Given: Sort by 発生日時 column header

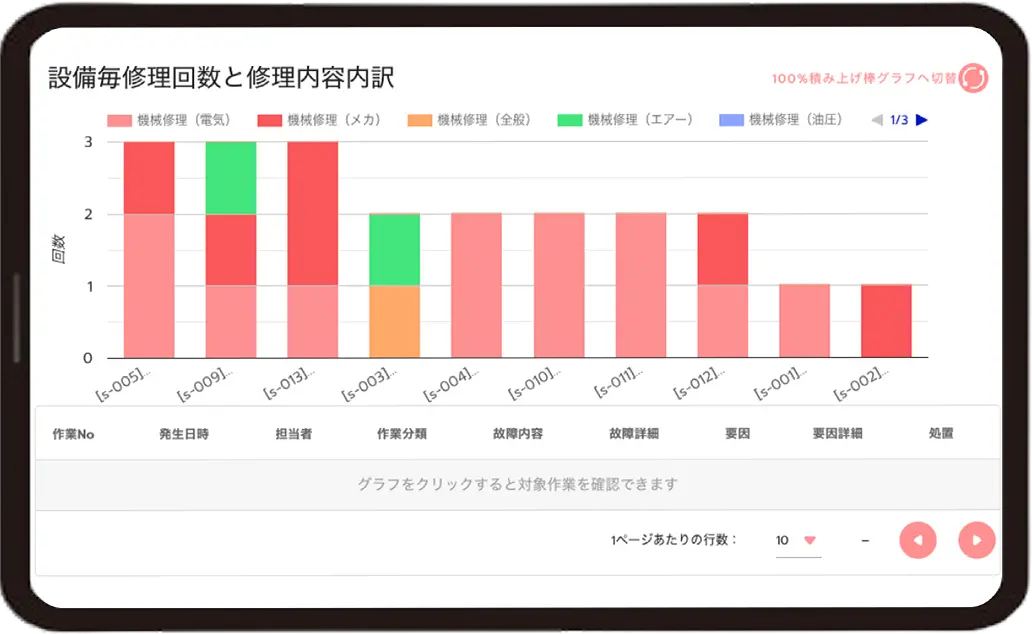Looking at the screenshot, I should (184, 434).
